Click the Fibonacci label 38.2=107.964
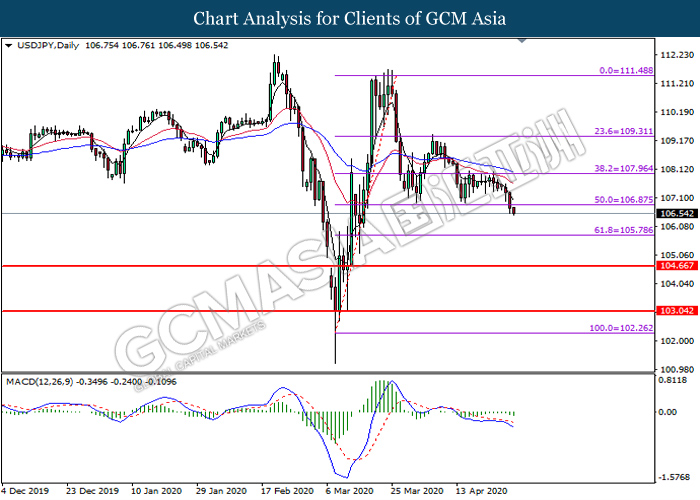 click(624, 169)
